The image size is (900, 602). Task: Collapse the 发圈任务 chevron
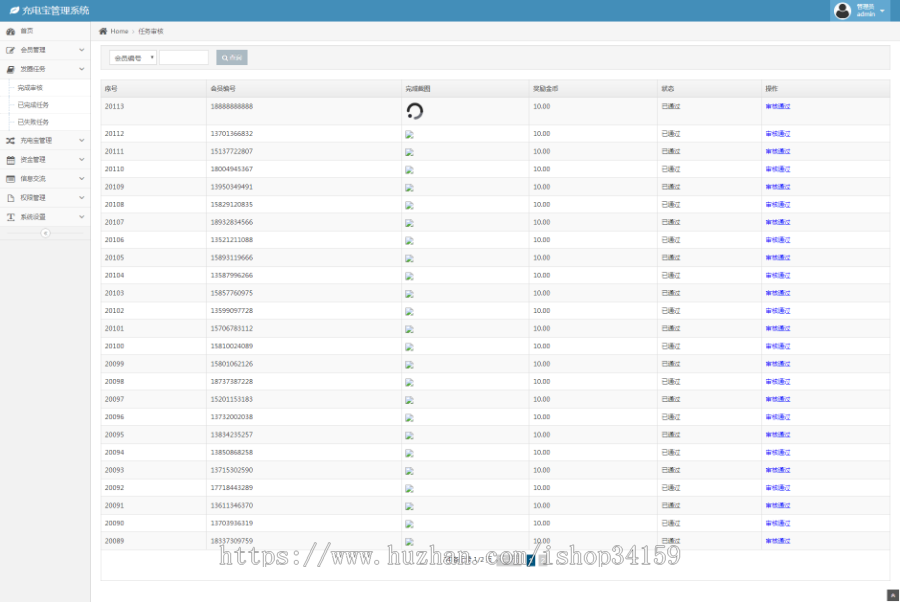click(x=82, y=69)
